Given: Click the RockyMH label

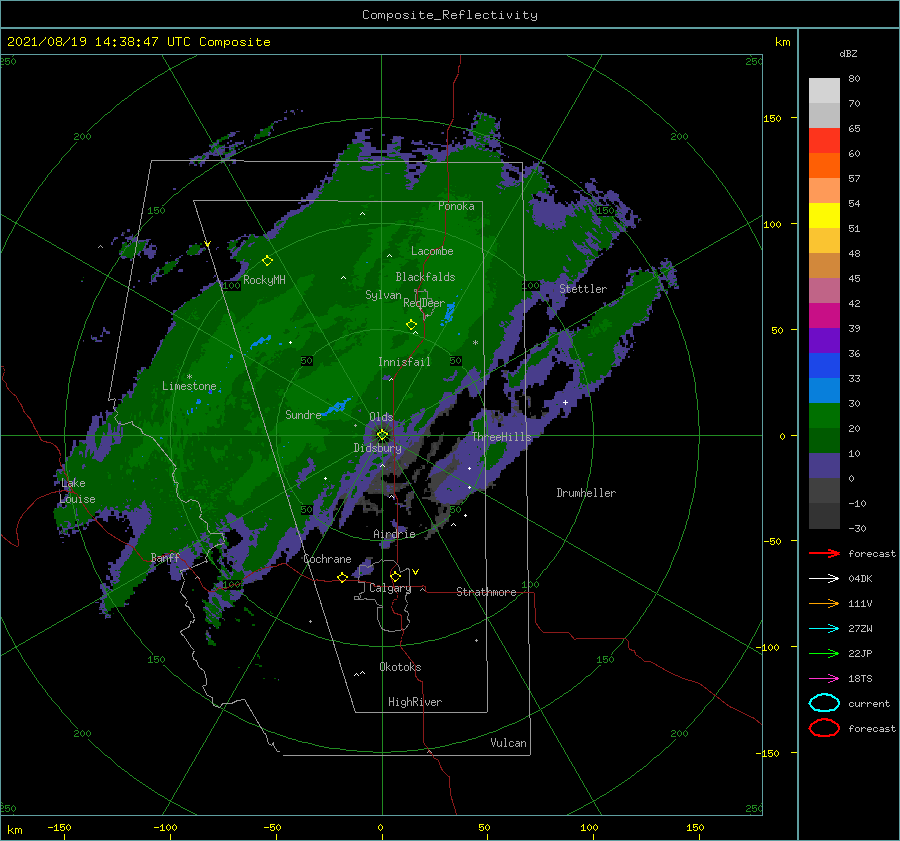Looking at the screenshot, I should click(264, 280).
